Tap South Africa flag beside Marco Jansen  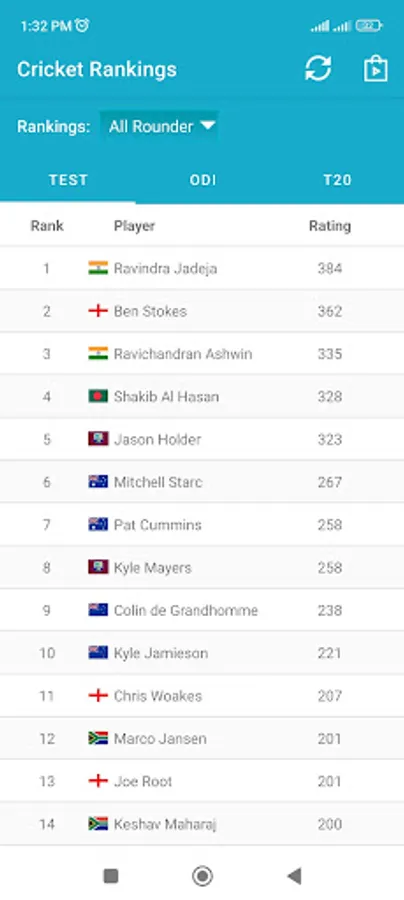[x=98, y=738]
